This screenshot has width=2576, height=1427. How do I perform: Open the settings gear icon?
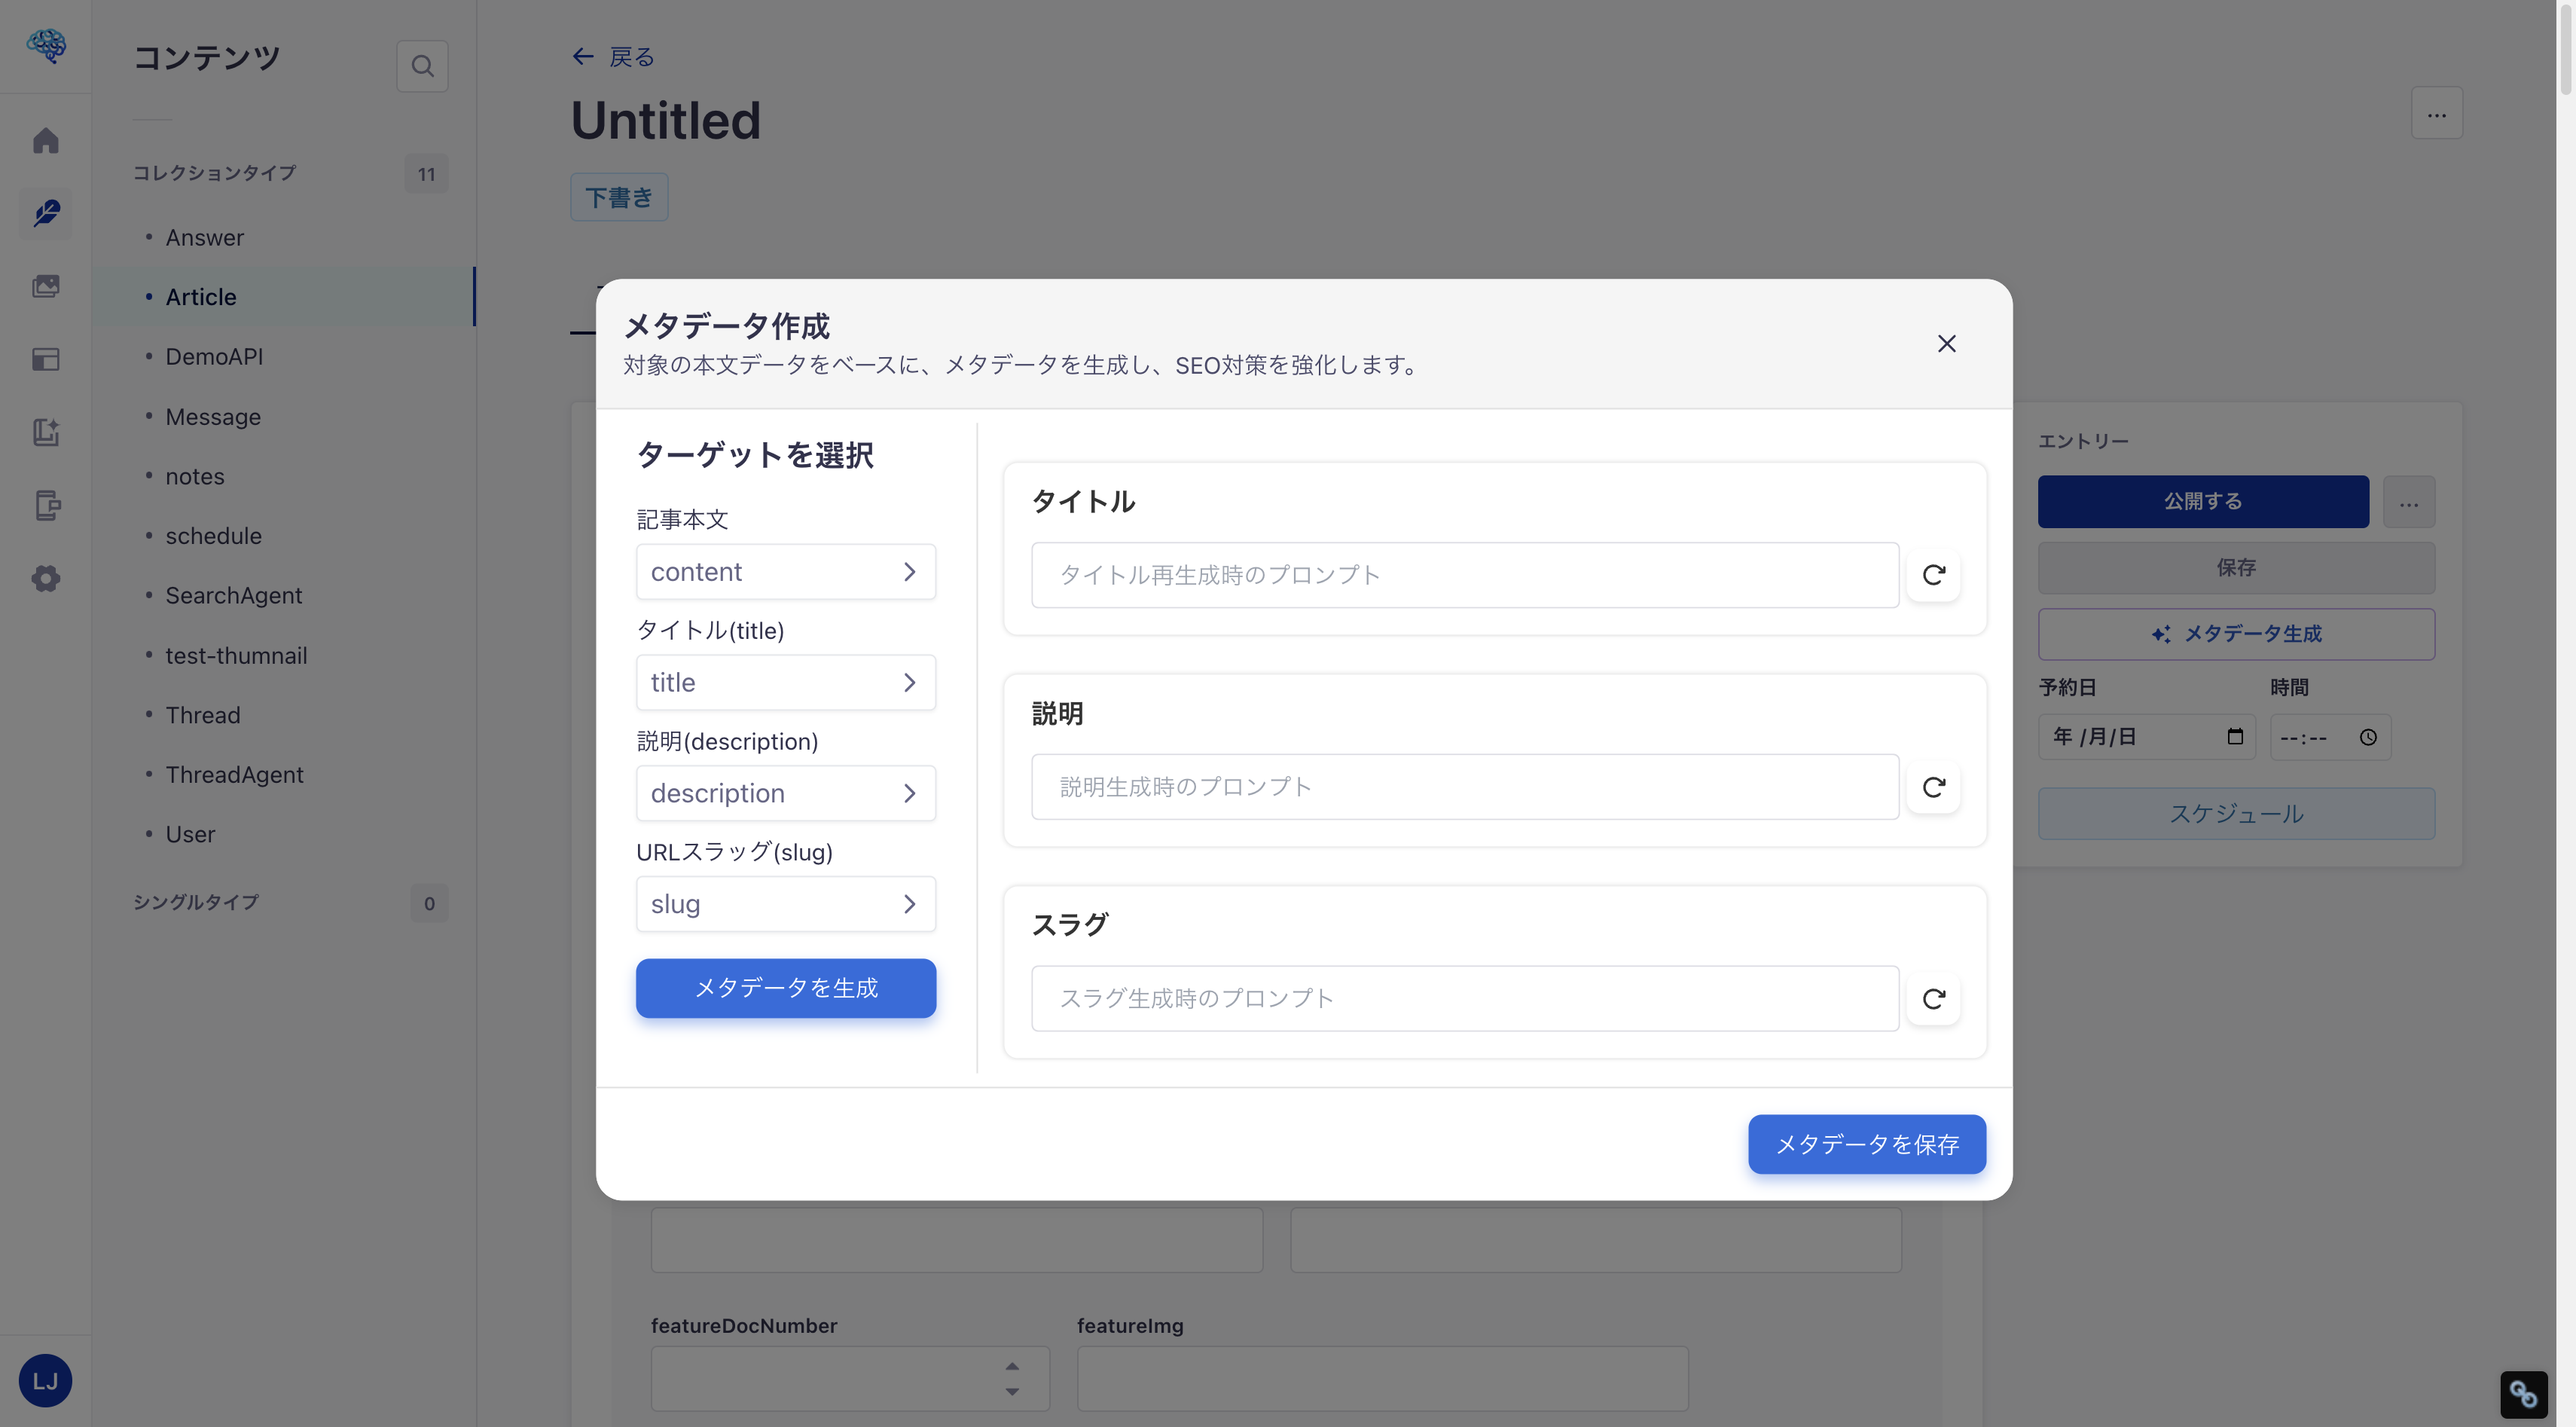[46, 578]
